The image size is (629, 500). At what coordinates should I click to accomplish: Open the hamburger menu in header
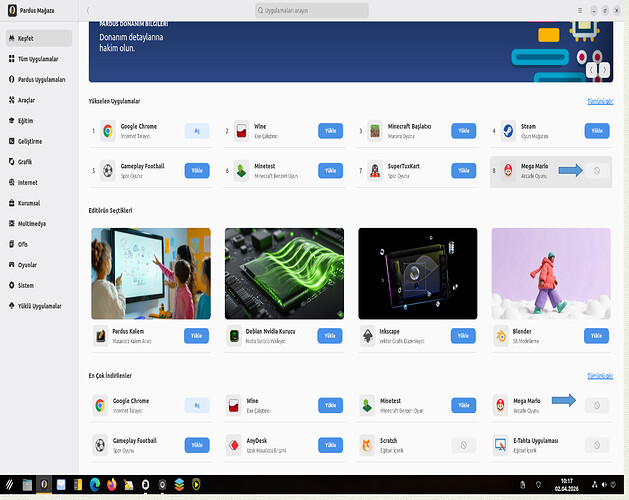pos(579,9)
